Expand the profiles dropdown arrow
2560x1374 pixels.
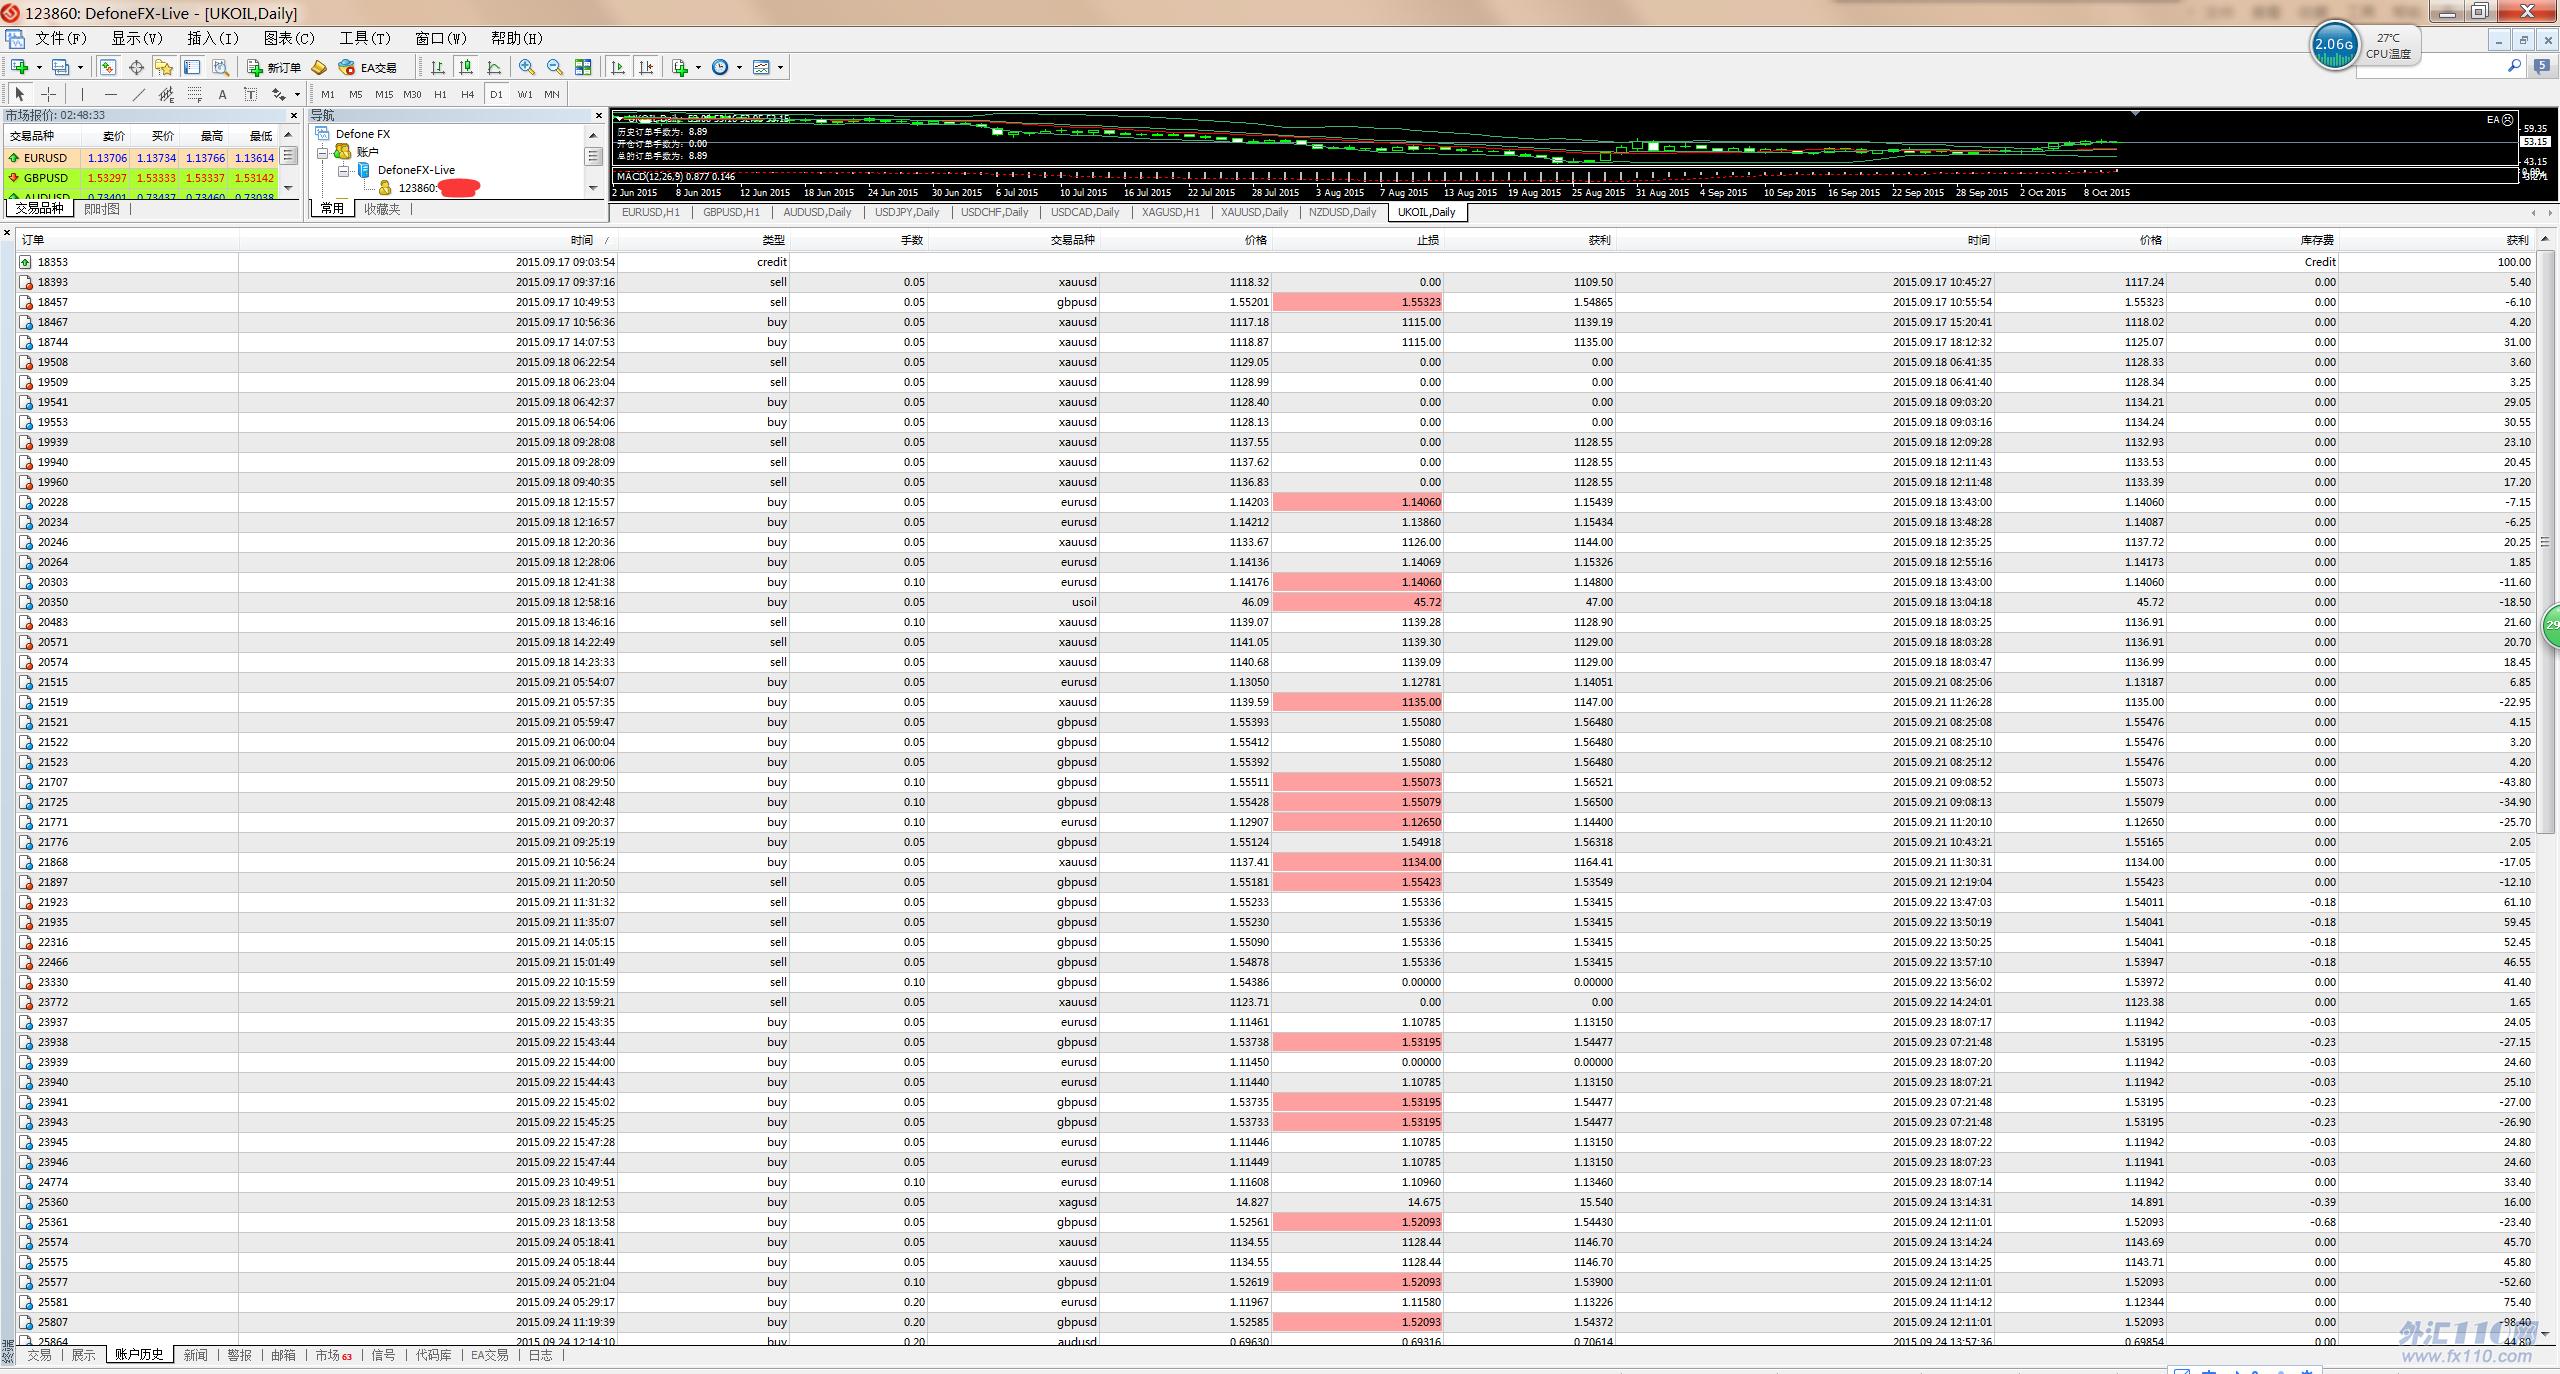pyautogui.click(x=80, y=67)
